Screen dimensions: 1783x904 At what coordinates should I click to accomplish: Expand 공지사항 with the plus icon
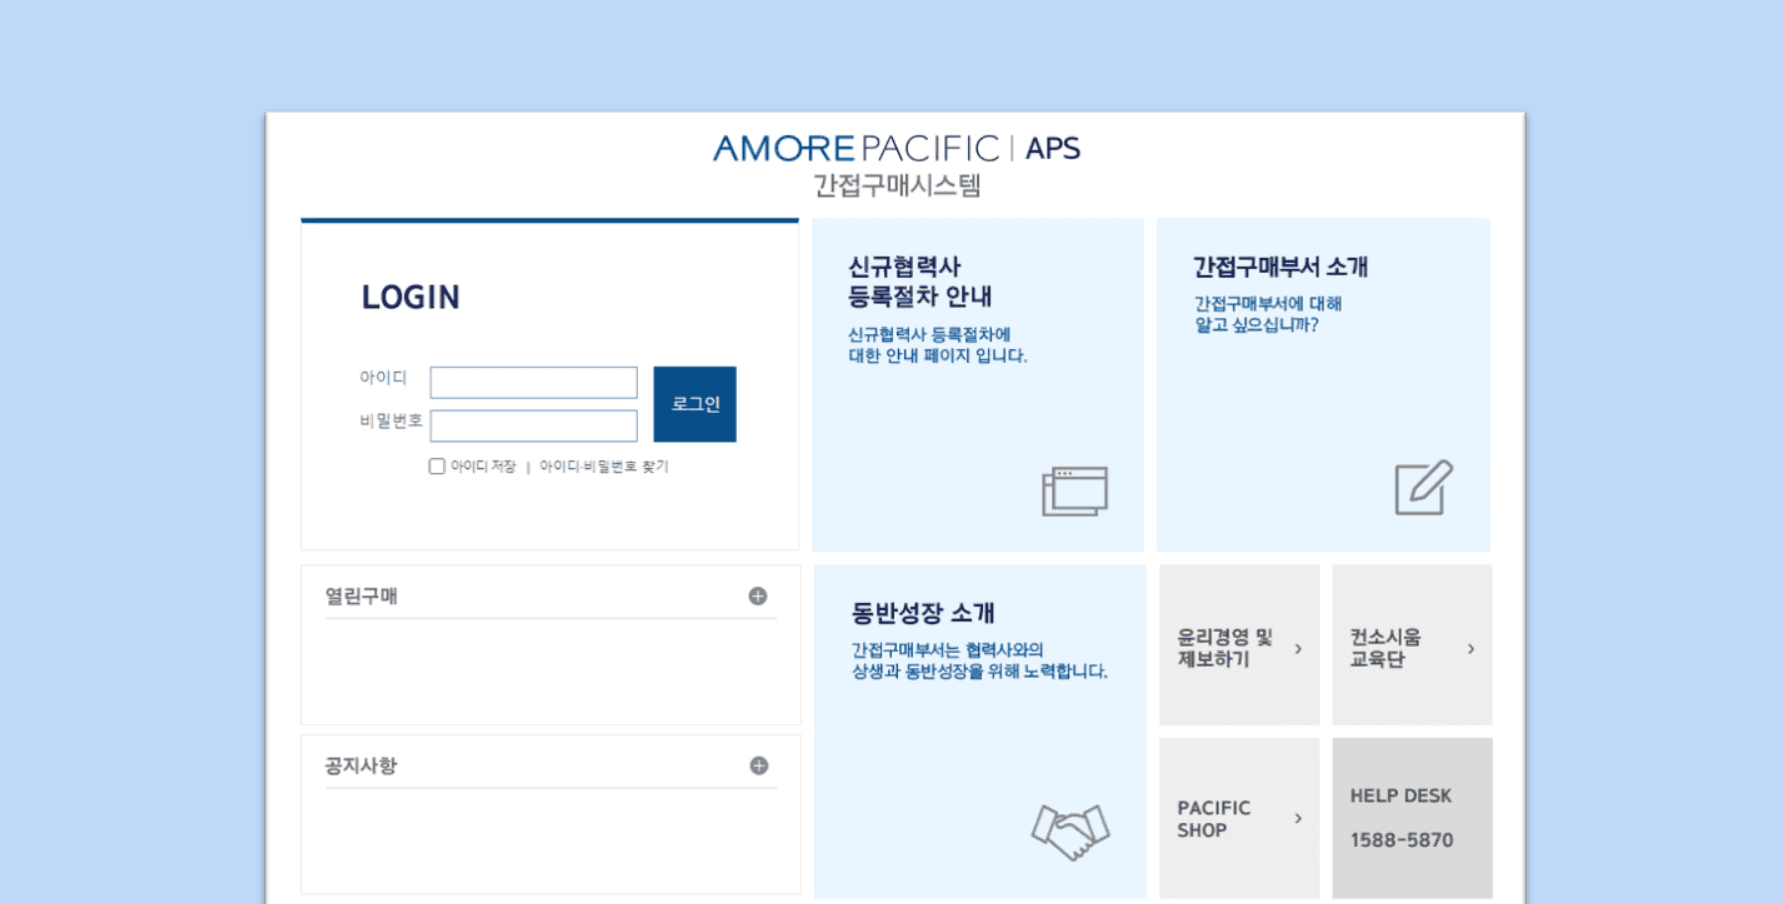[x=759, y=766]
